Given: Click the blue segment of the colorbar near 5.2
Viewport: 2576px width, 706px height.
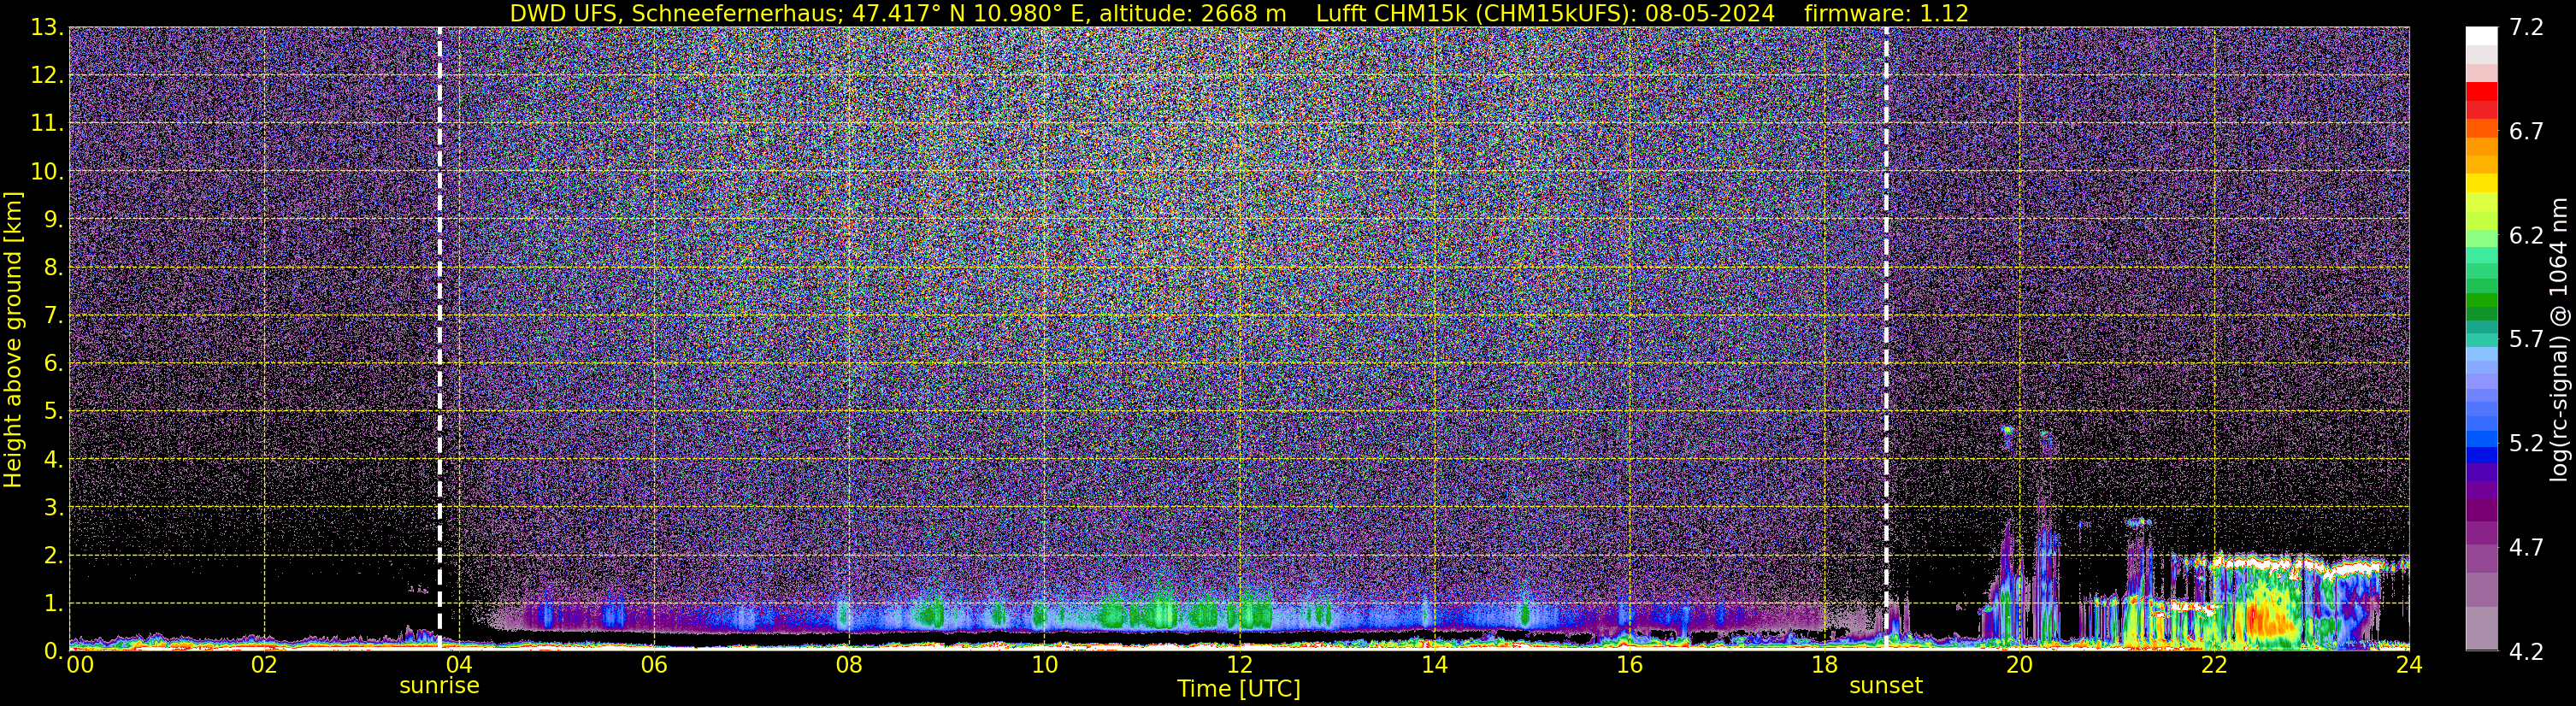Looking at the screenshot, I should tap(2482, 438).
